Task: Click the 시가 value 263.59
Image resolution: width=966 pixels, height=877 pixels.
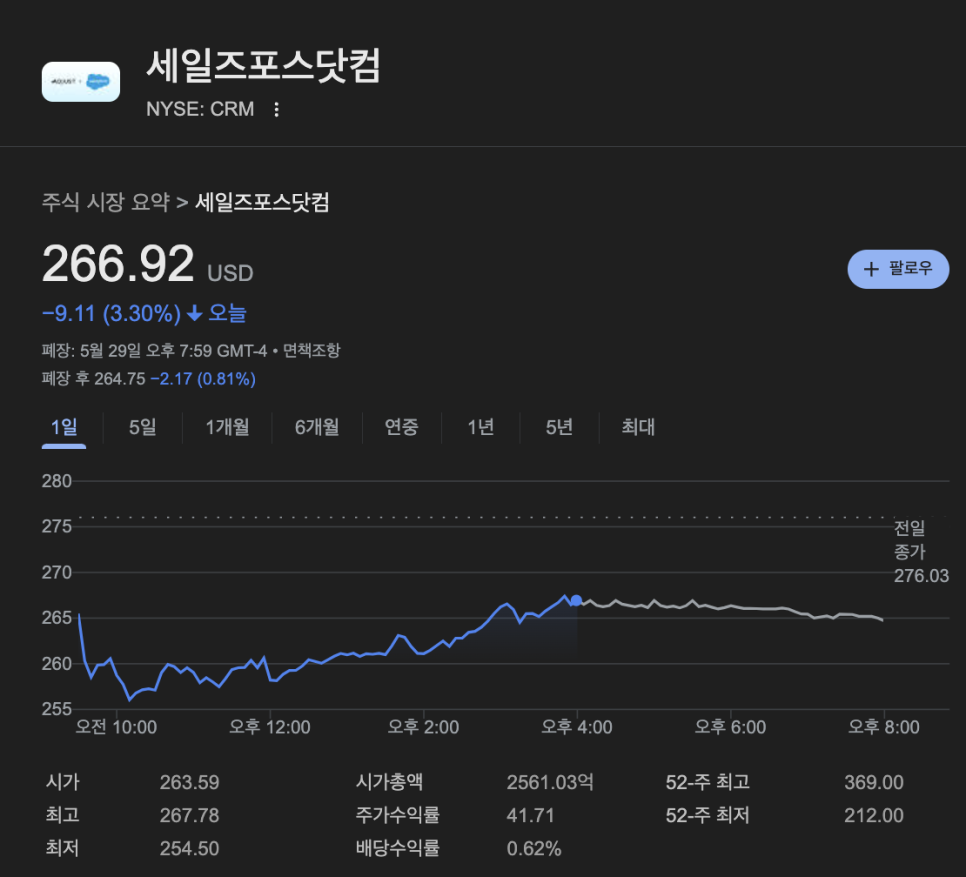Action: click(189, 782)
